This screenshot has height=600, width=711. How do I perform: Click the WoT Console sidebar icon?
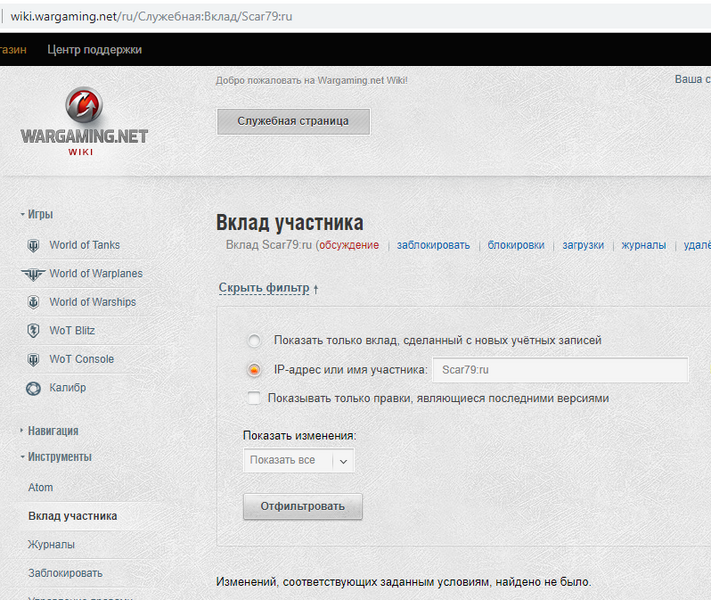[32, 359]
